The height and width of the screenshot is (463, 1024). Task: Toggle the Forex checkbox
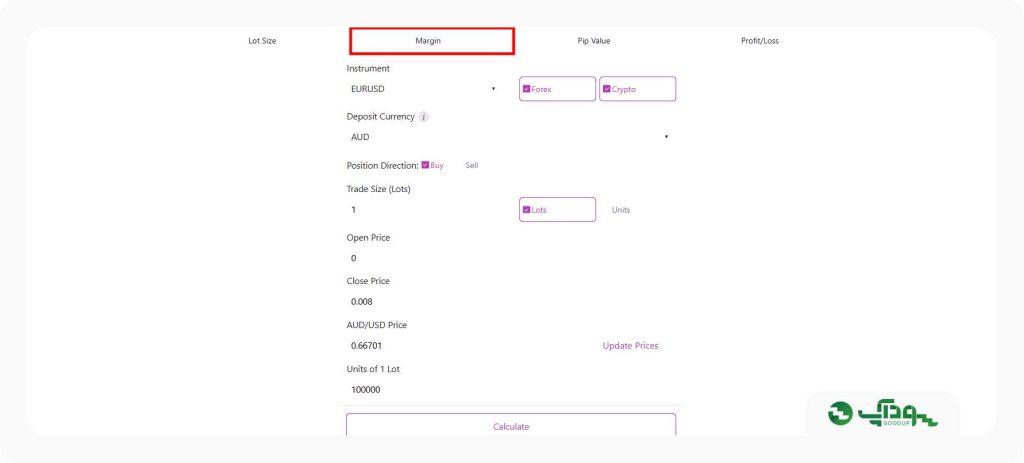click(557, 89)
